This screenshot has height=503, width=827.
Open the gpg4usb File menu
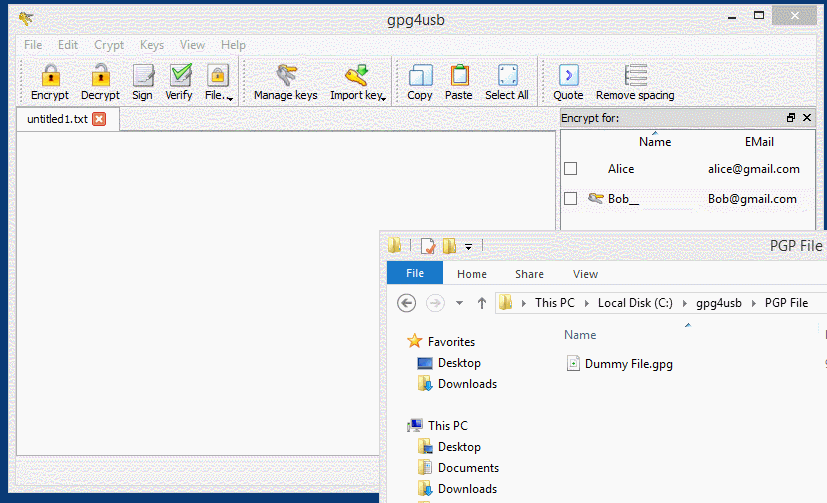coord(33,45)
